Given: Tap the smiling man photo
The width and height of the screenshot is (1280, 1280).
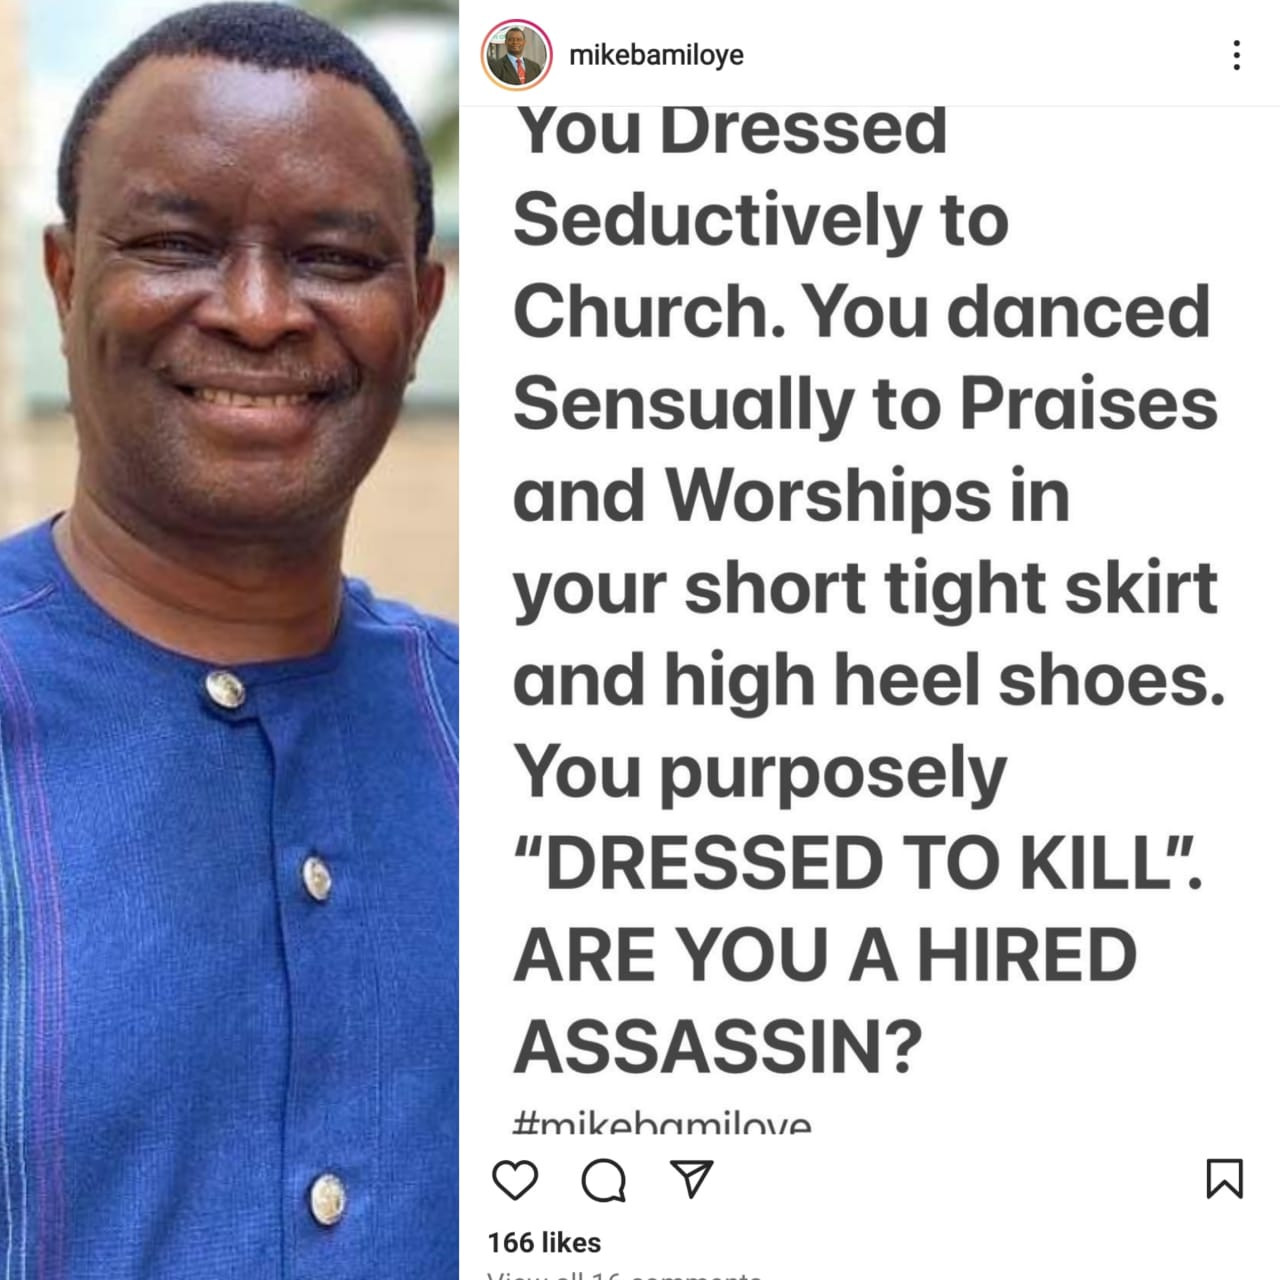Looking at the screenshot, I should coord(229,640).
